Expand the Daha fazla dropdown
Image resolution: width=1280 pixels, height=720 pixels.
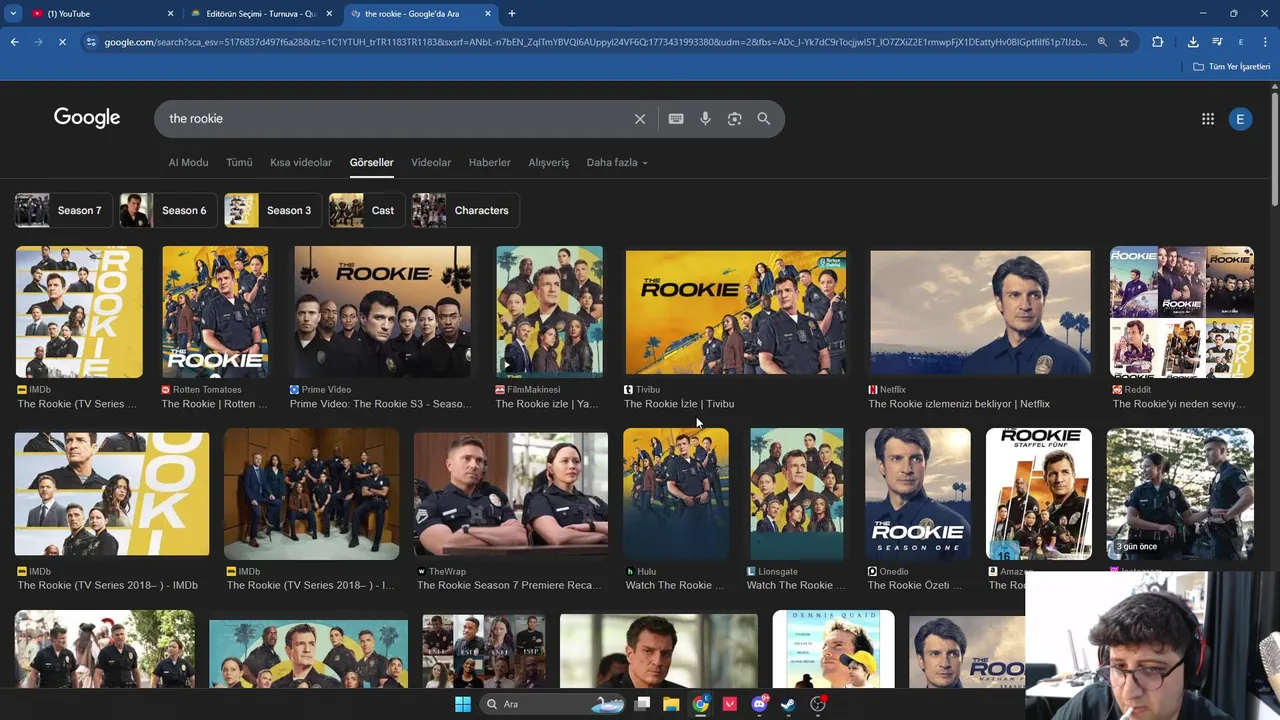click(617, 162)
